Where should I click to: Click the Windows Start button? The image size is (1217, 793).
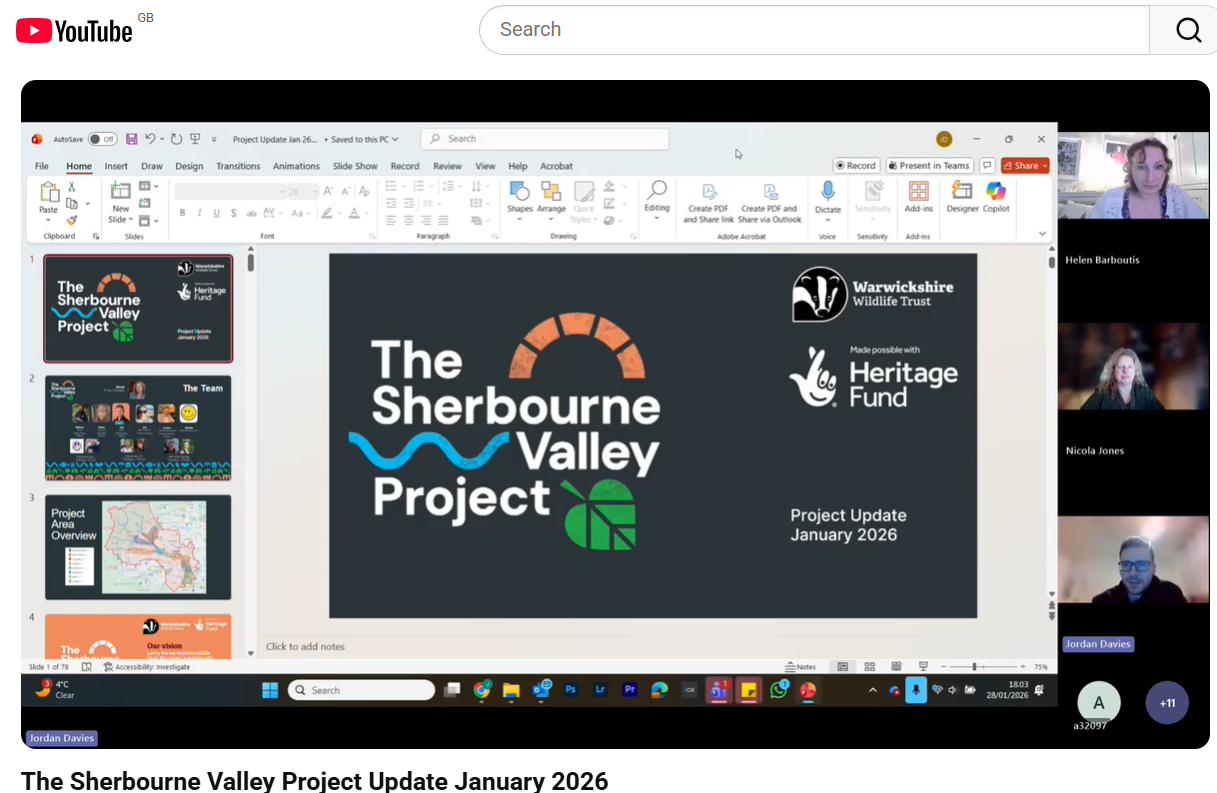[x=270, y=690]
